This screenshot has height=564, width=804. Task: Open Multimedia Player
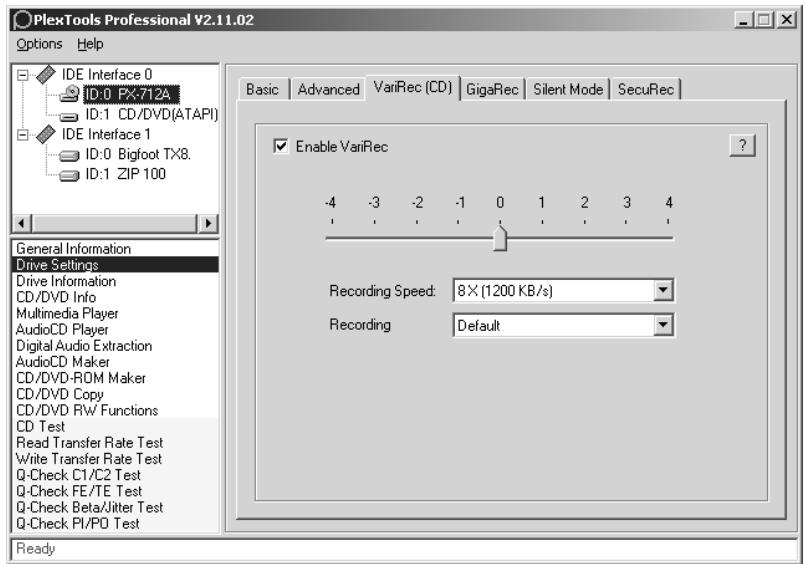click(x=115, y=313)
